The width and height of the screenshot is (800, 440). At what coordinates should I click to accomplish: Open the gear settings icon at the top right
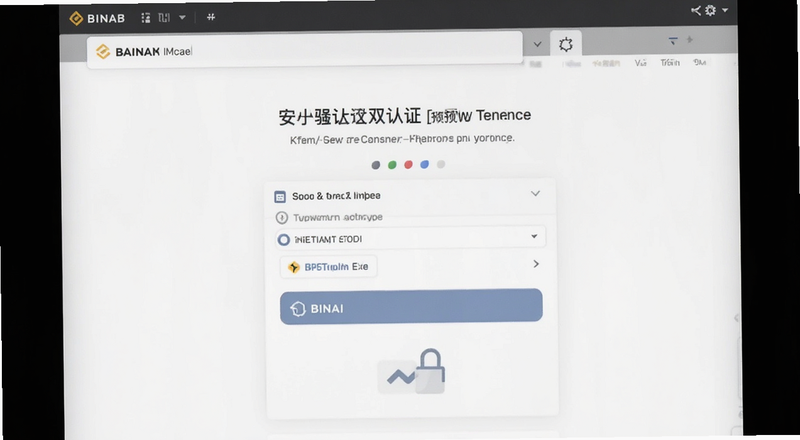(710, 10)
